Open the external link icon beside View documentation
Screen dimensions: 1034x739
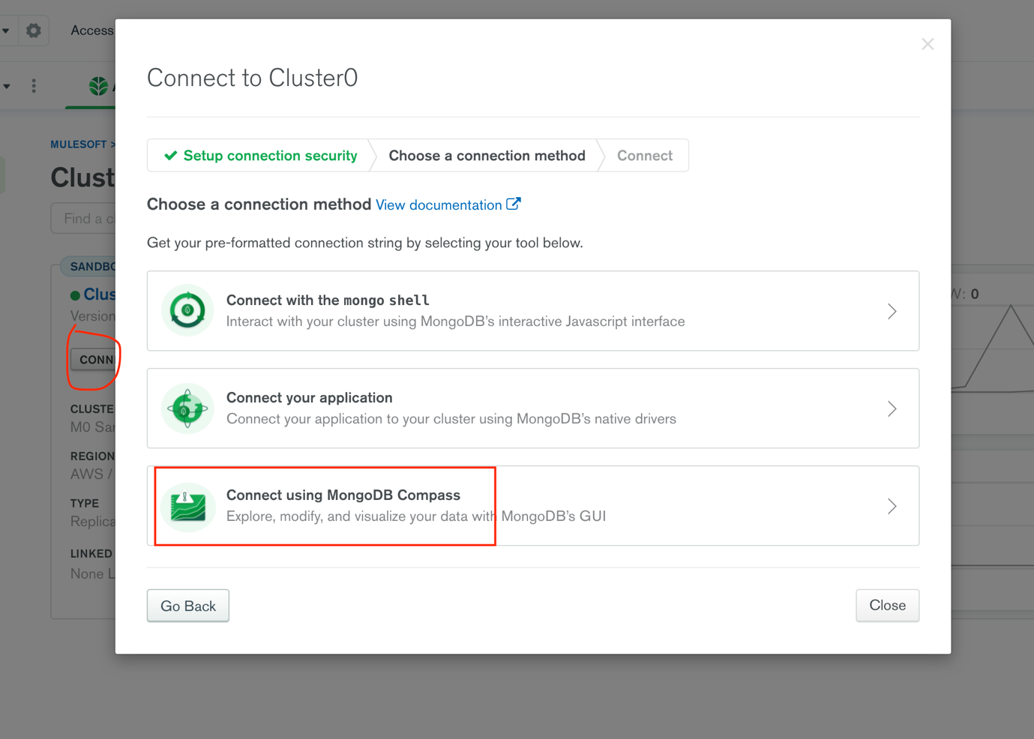point(513,204)
